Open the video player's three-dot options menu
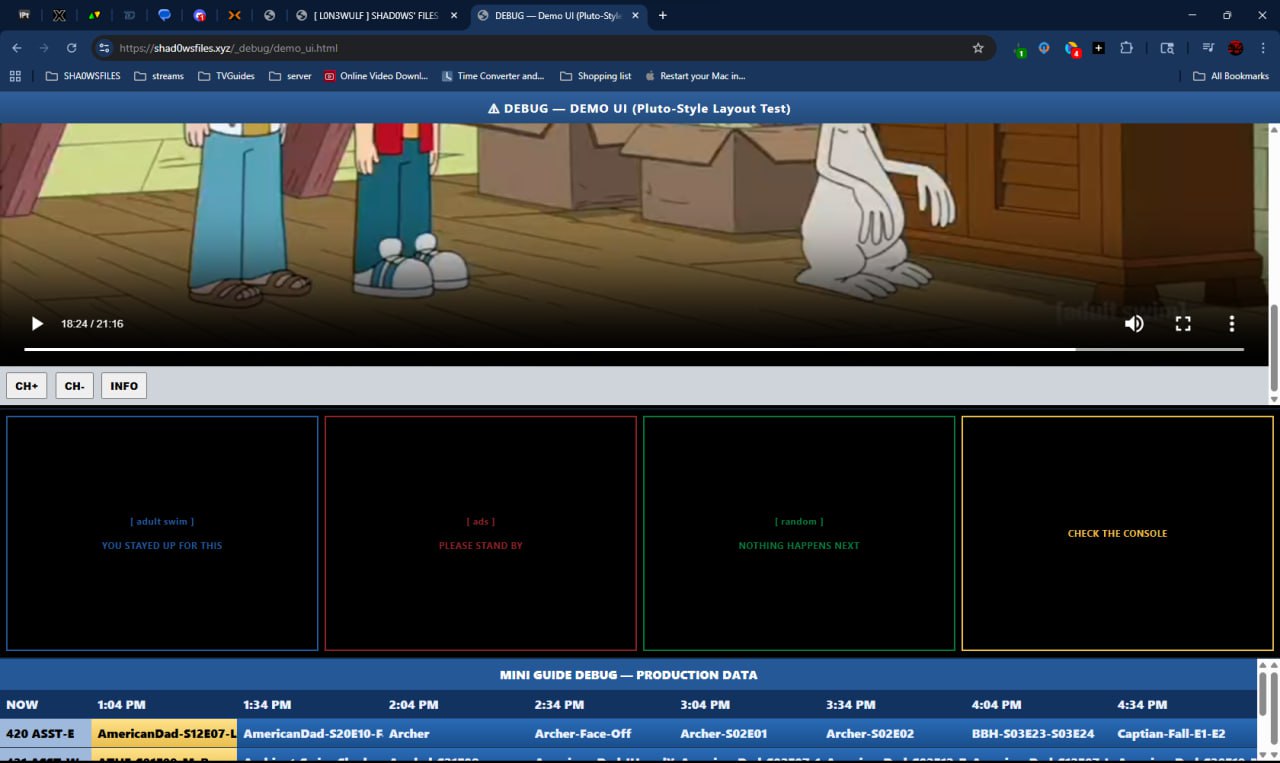Screen dimensions: 1280x763 click(1232, 324)
